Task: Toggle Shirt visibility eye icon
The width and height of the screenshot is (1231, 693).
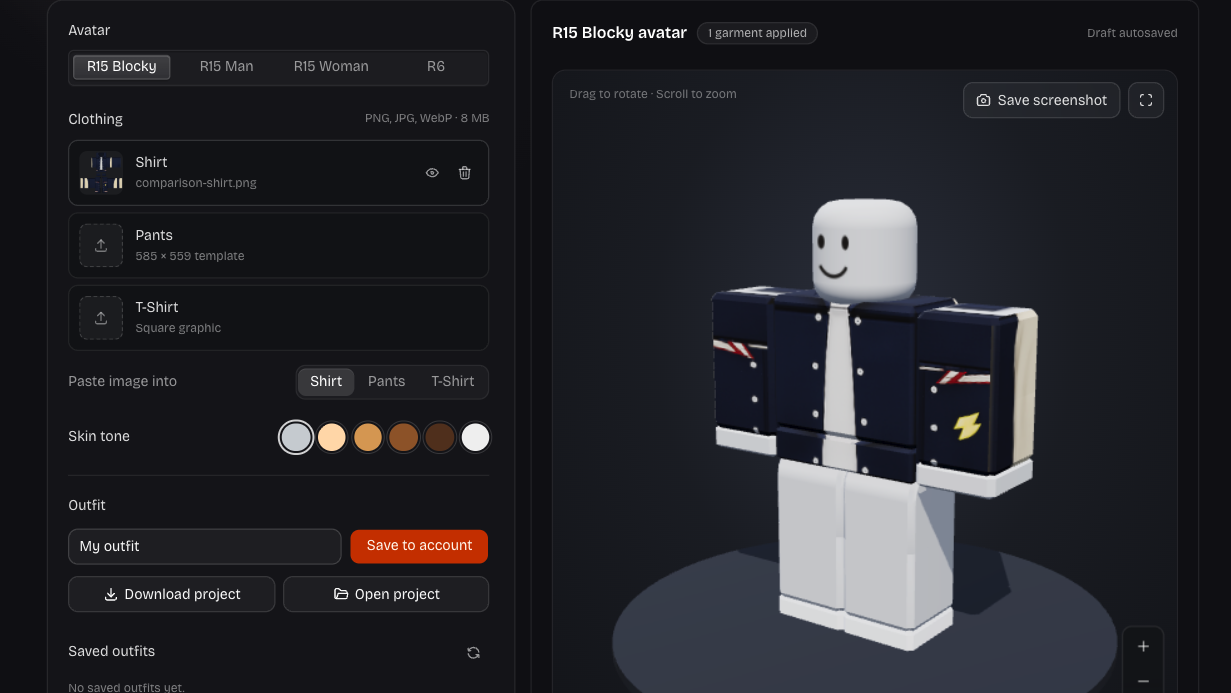Action: pos(432,173)
